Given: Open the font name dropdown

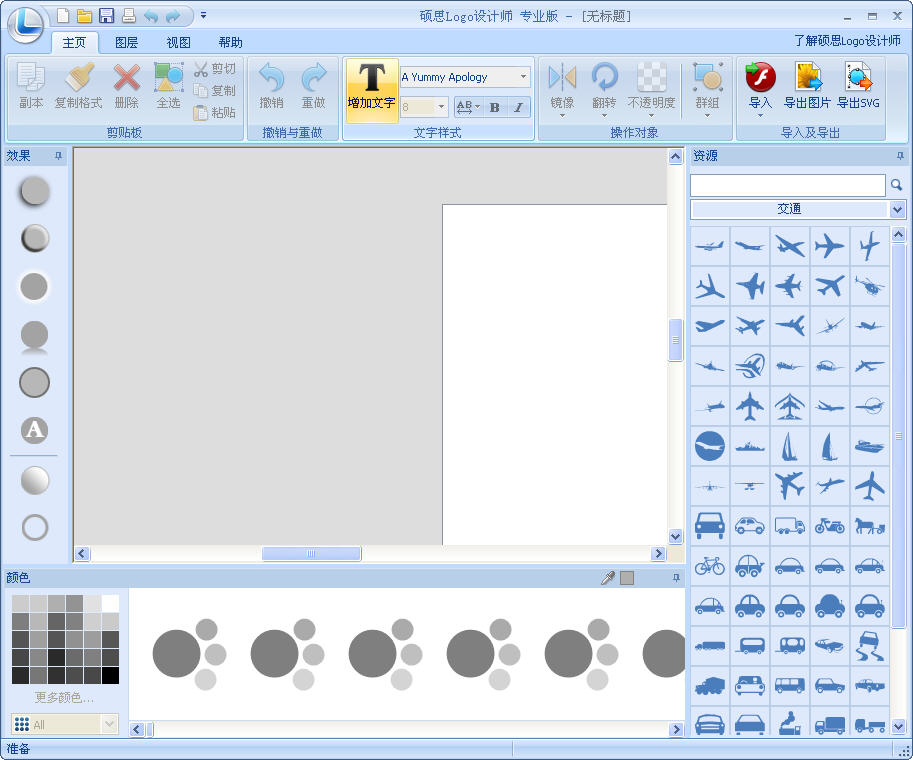Looking at the screenshot, I should (x=523, y=77).
